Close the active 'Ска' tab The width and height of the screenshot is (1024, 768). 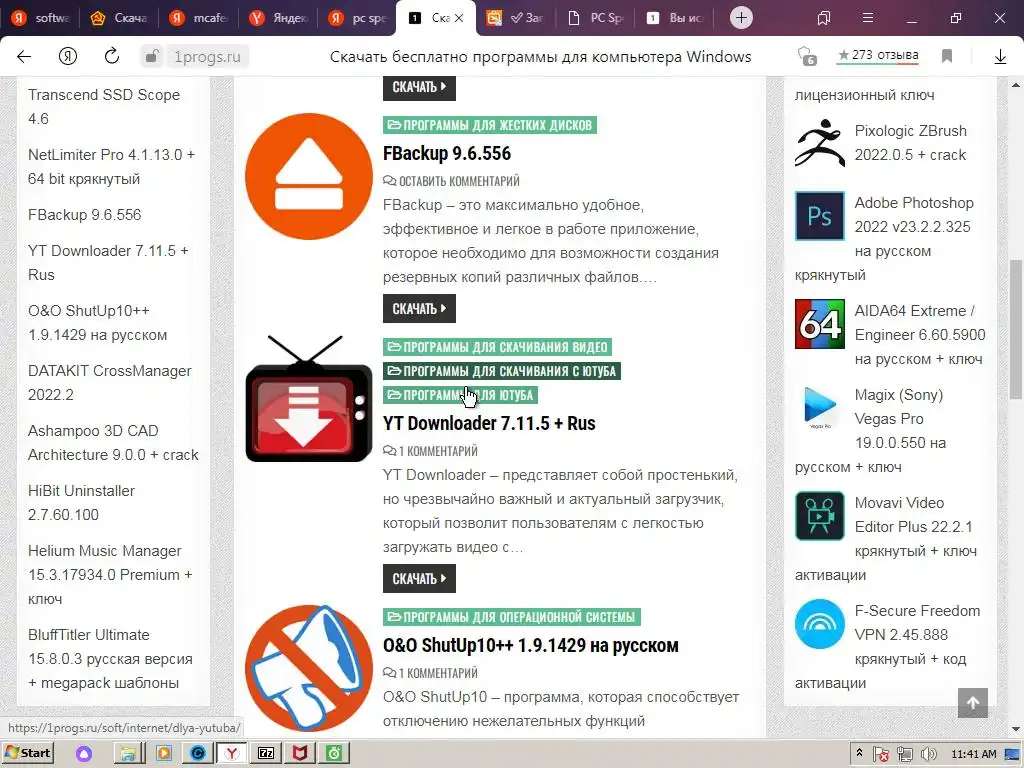[459, 18]
